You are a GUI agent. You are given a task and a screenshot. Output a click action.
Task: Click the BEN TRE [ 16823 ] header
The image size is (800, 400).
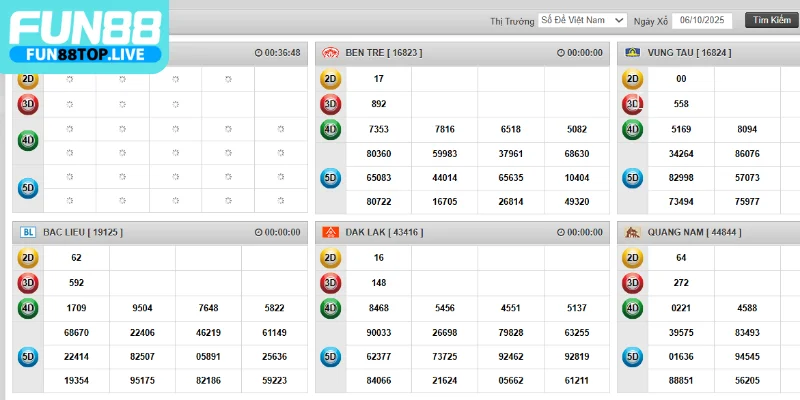tap(384, 53)
